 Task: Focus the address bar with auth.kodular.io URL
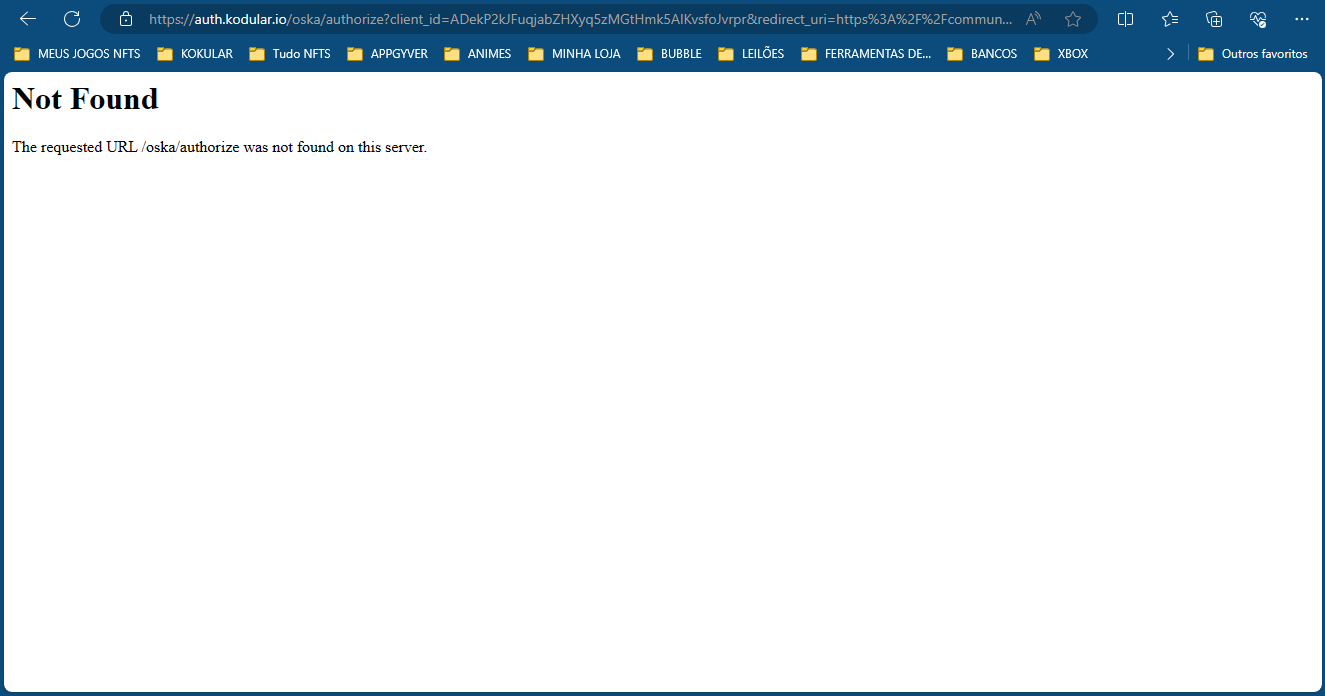pyautogui.click(x=580, y=19)
